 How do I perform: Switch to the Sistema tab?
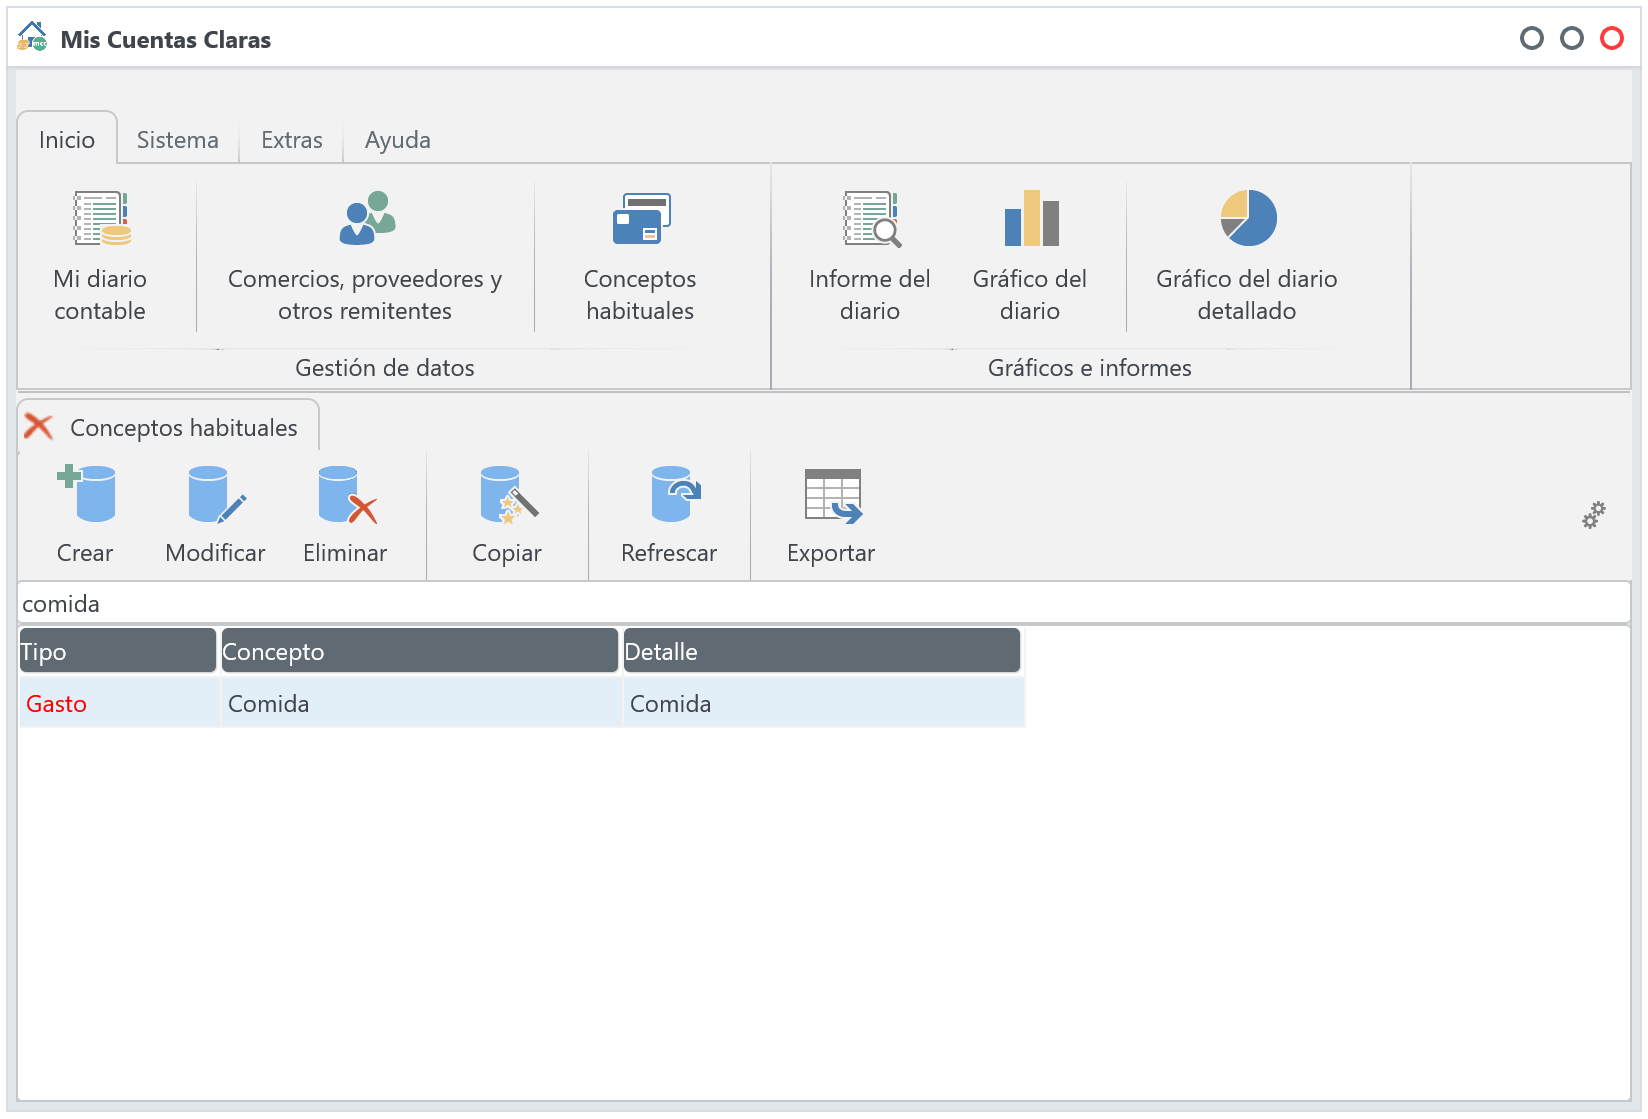tap(177, 140)
